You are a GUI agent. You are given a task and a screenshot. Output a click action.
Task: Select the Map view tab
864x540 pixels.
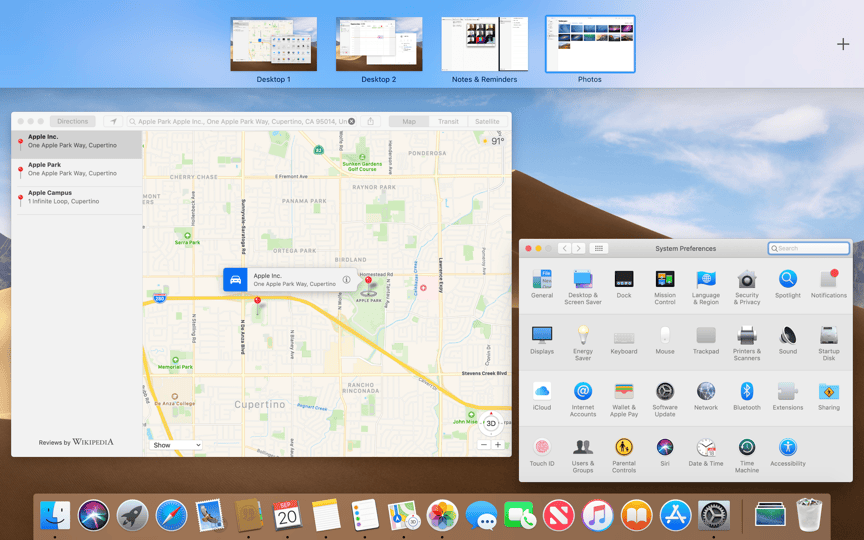[x=409, y=121]
